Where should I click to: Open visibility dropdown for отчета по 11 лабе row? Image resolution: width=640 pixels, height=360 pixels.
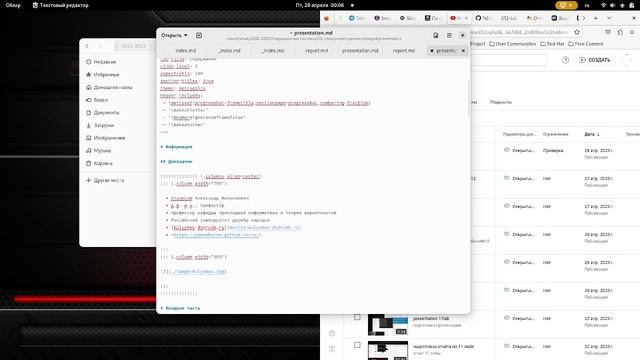pyautogui.click(x=523, y=347)
